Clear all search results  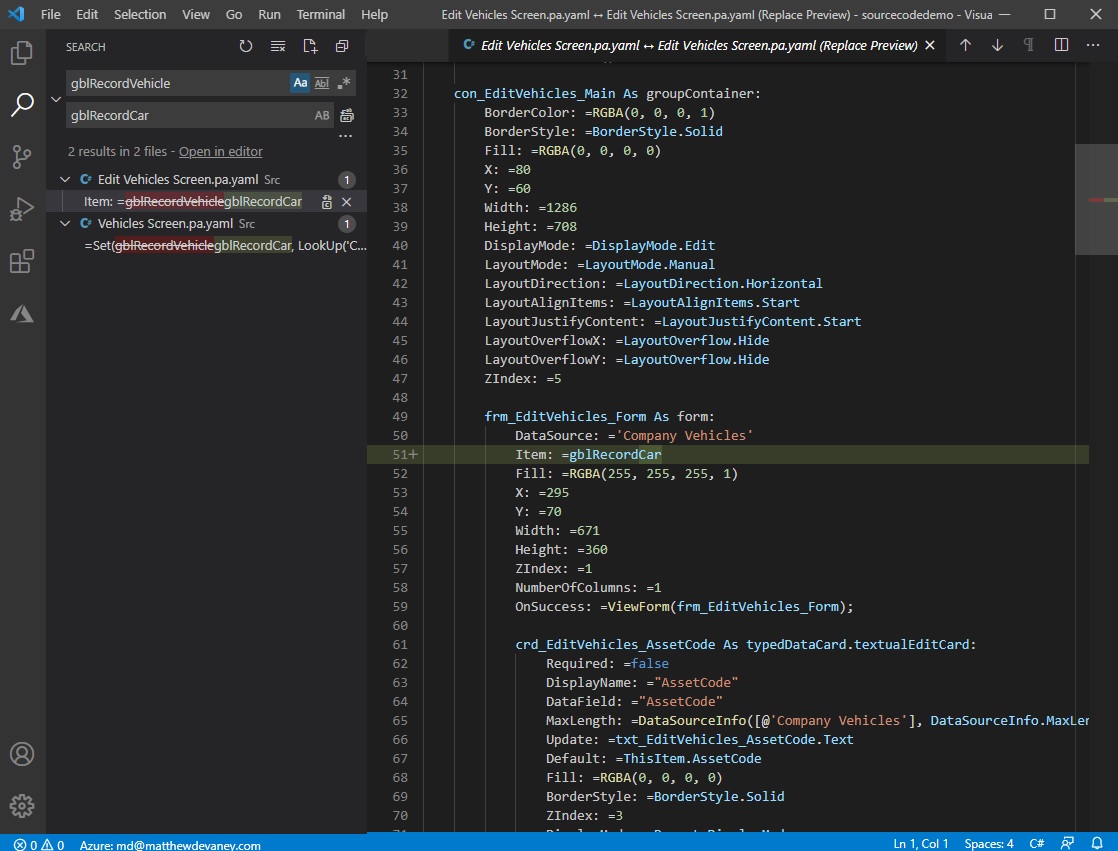click(277, 46)
